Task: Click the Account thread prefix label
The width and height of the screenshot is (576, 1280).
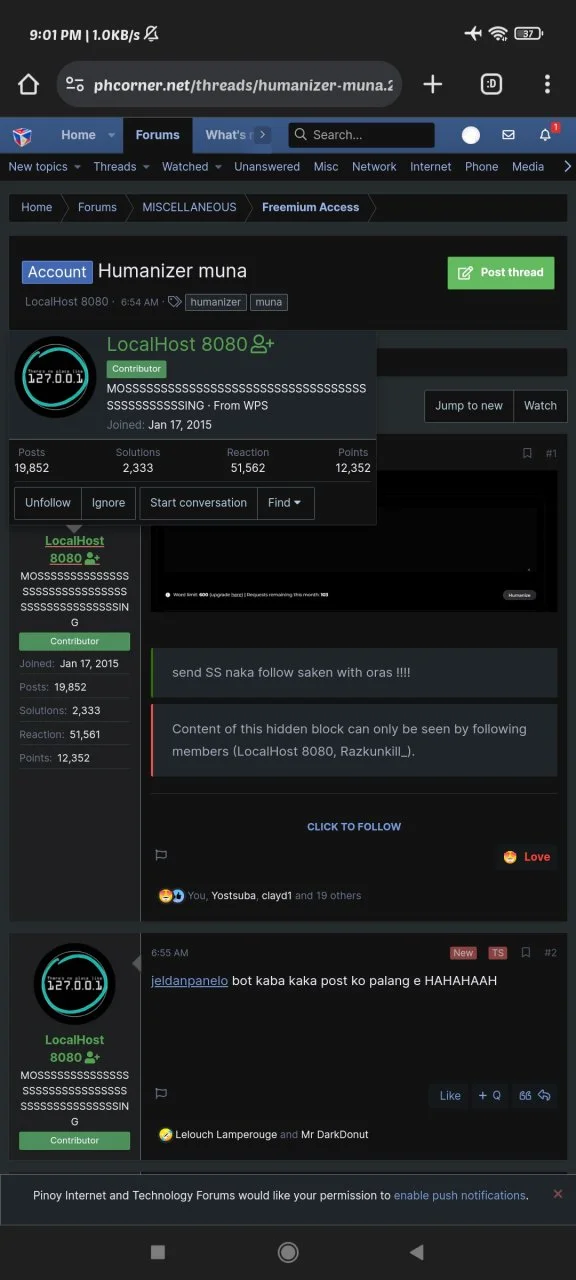Action: [x=57, y=272]
